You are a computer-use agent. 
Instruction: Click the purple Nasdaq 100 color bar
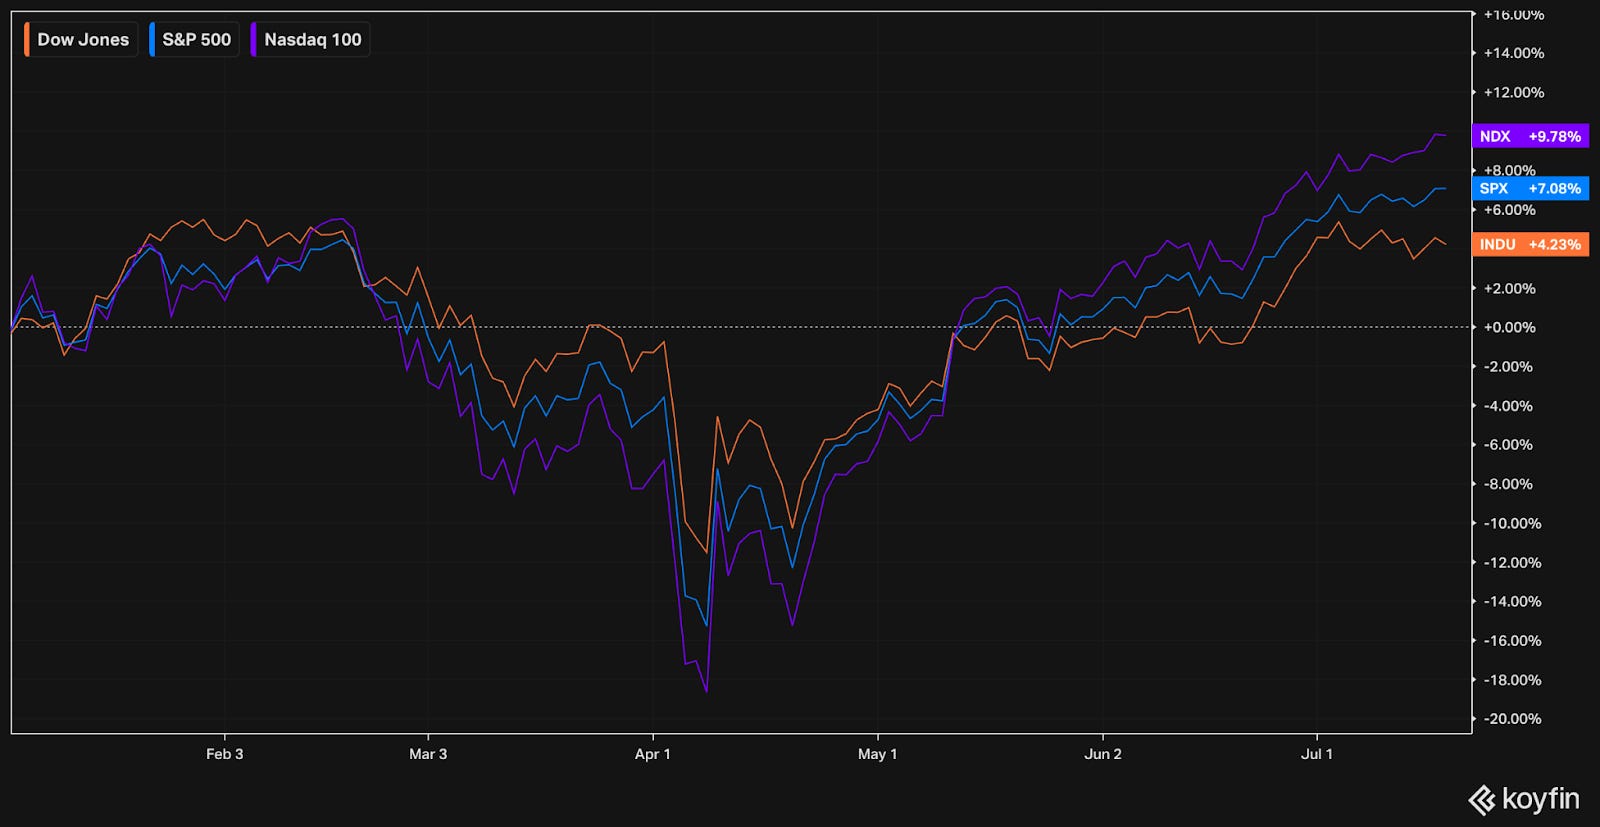[x=254, y=40]
